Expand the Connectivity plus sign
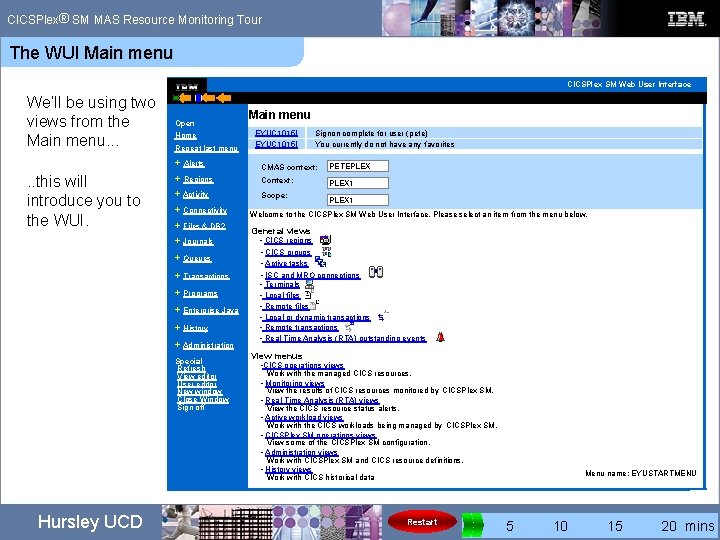The image size is (720, 540). (177, 210)
